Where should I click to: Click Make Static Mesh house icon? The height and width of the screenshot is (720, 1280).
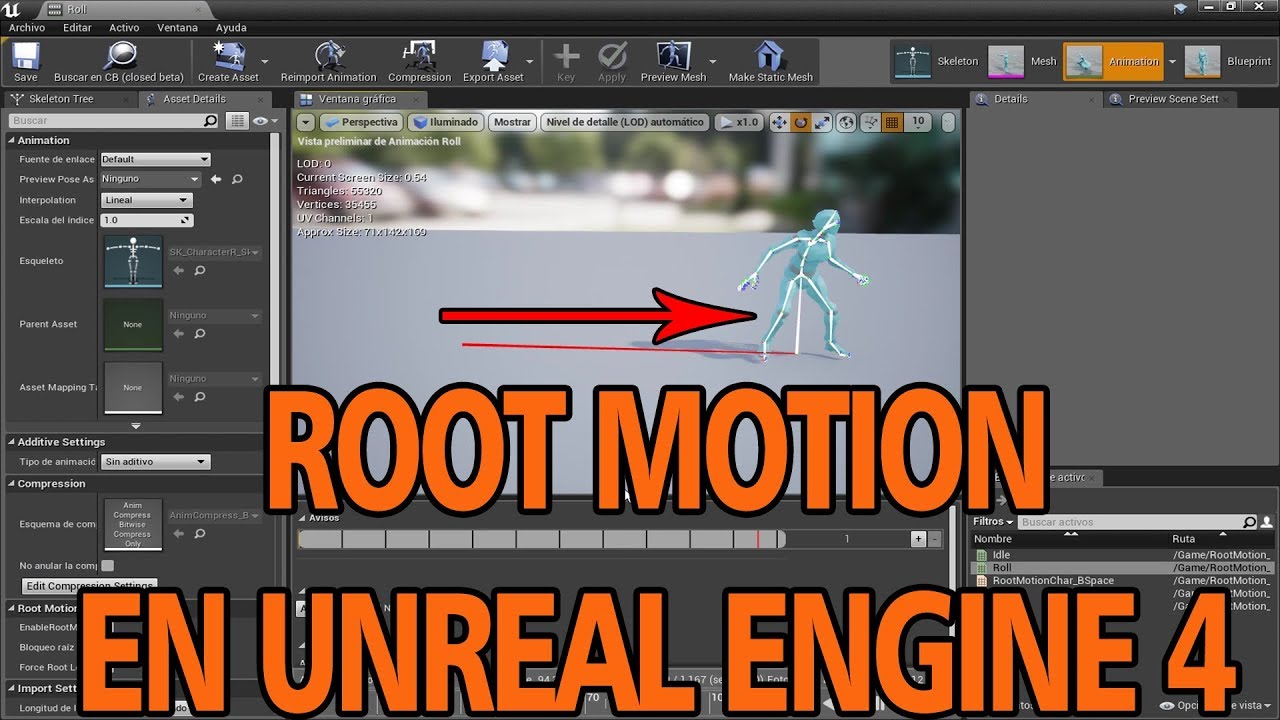(770, 56)
